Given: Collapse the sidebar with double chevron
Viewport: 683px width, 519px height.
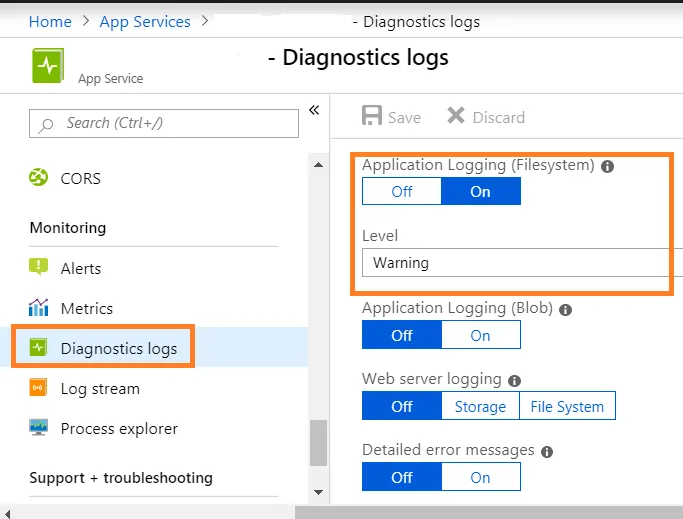Looking at the screenshot, I should 314,110.
